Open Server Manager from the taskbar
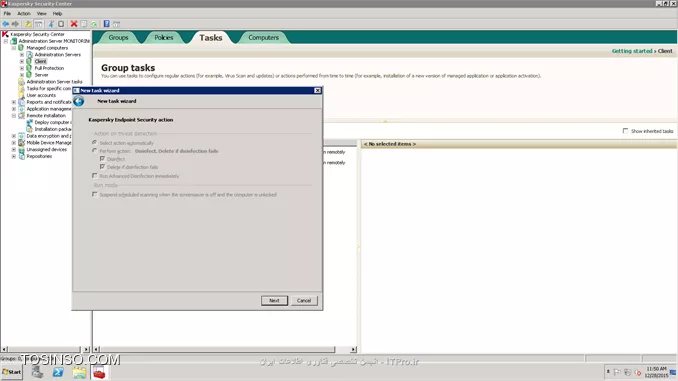The width and height of the screenshot is (678, 381). [37, 372]
